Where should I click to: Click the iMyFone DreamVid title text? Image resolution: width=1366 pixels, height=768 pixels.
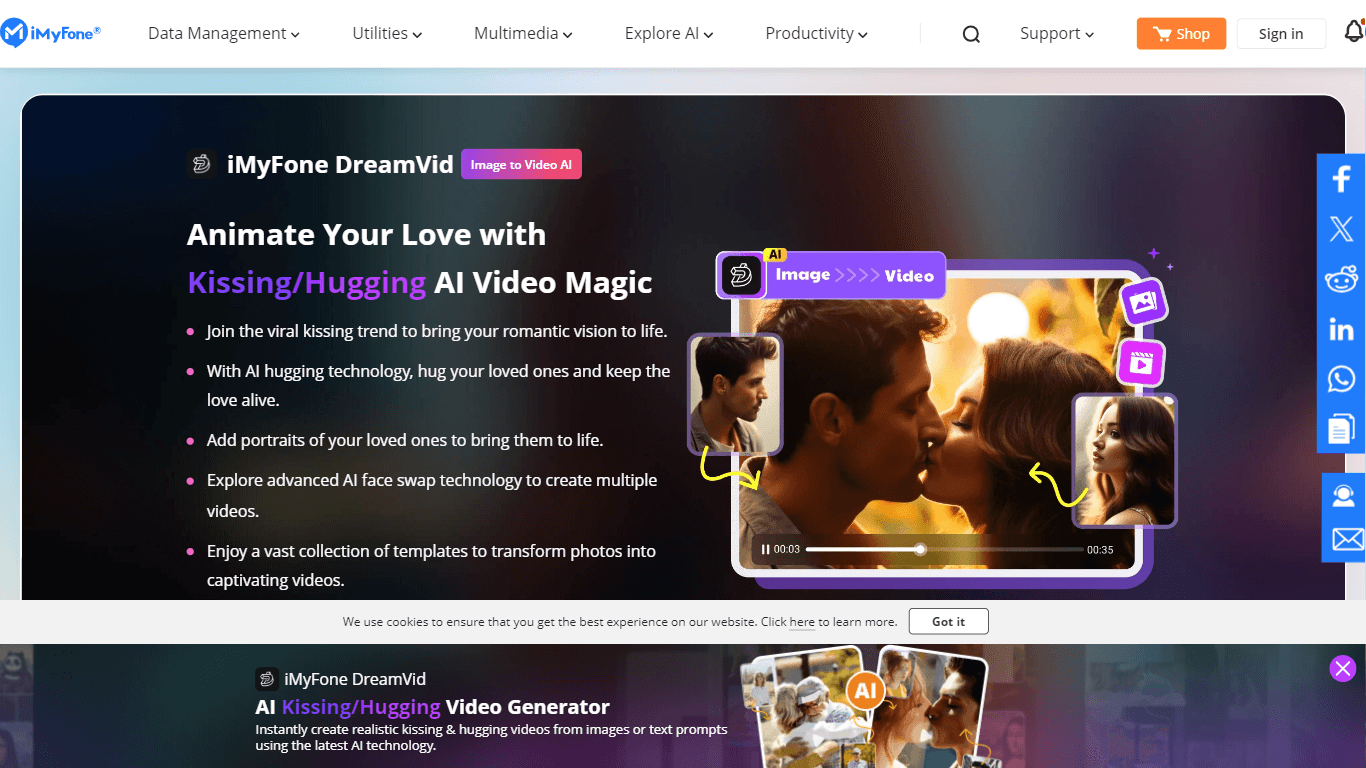340,165
